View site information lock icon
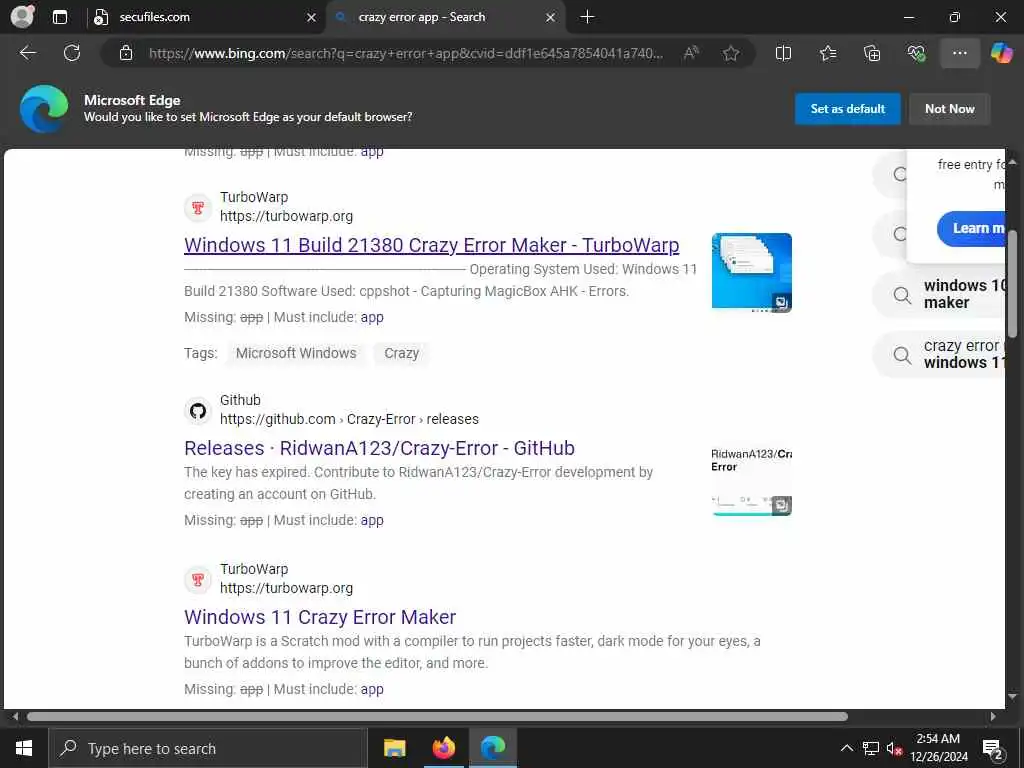Viewport: 1024px width, 768px height. pyautogui.click(x=126, y=53)
